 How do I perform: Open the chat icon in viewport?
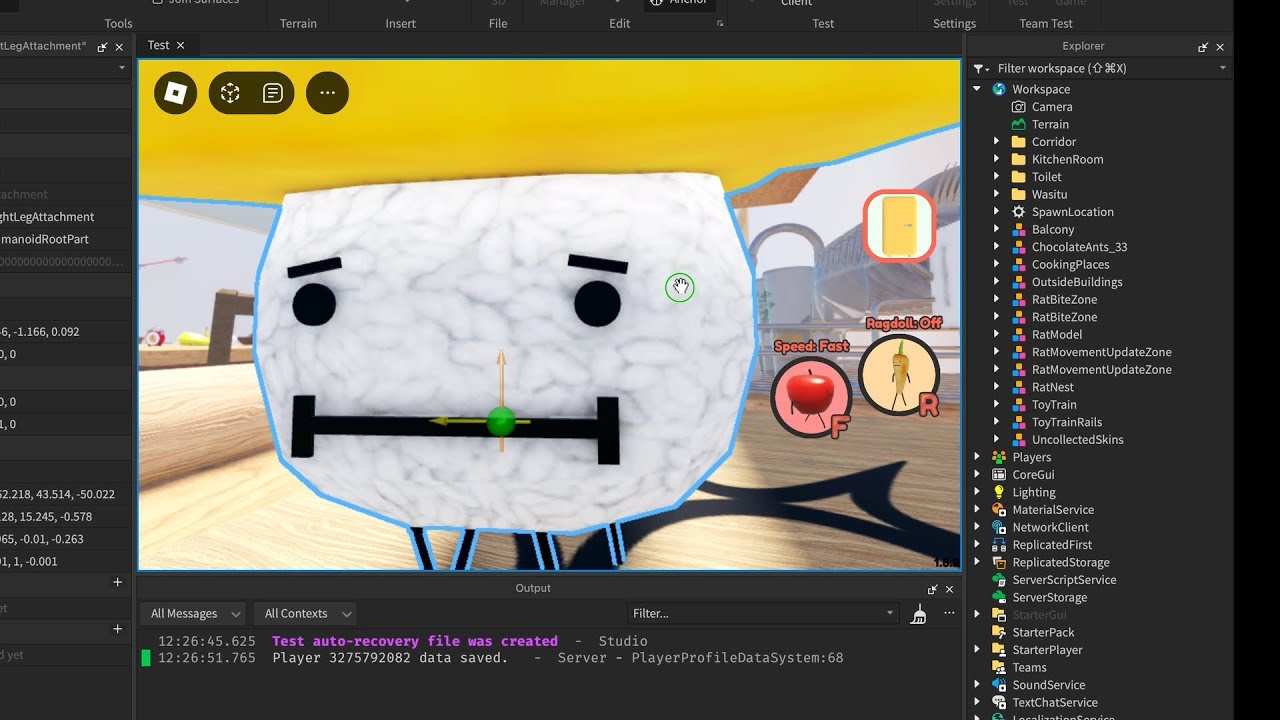(x=273, y=93)
